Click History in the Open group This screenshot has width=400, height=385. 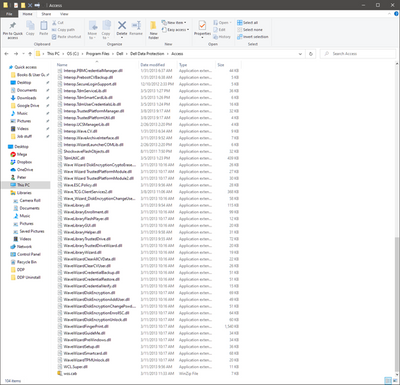coord(222,37)
